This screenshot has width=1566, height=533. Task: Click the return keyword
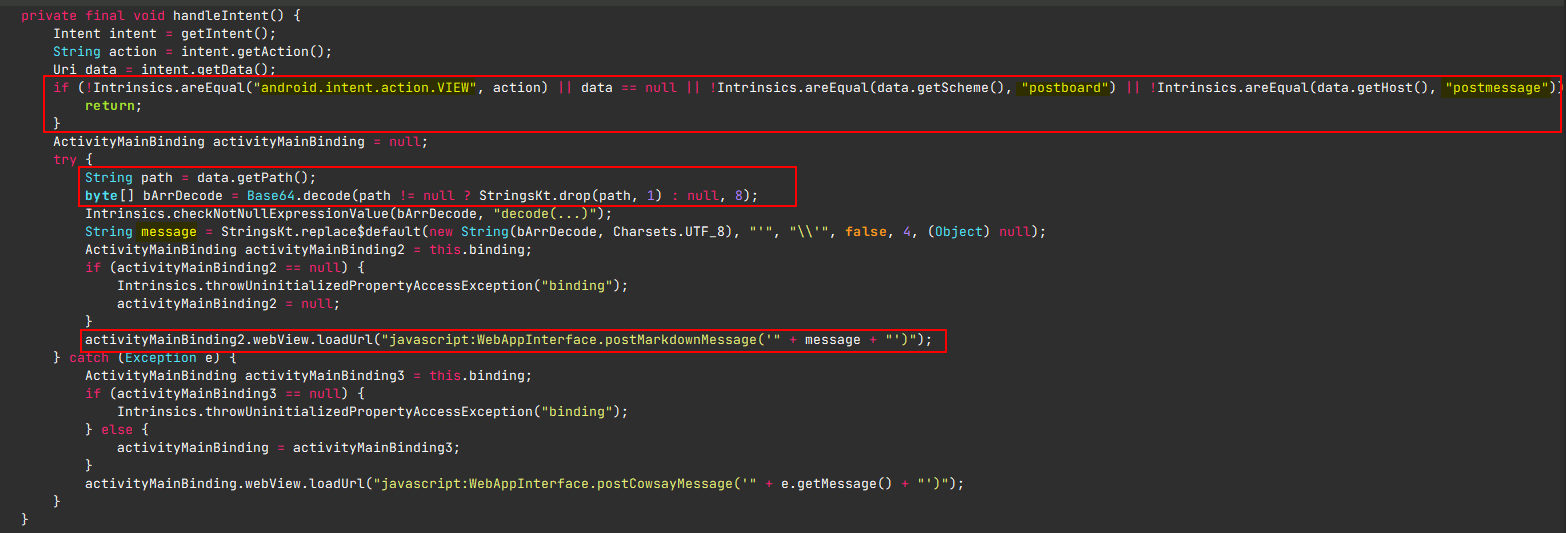tap(109, 105)
